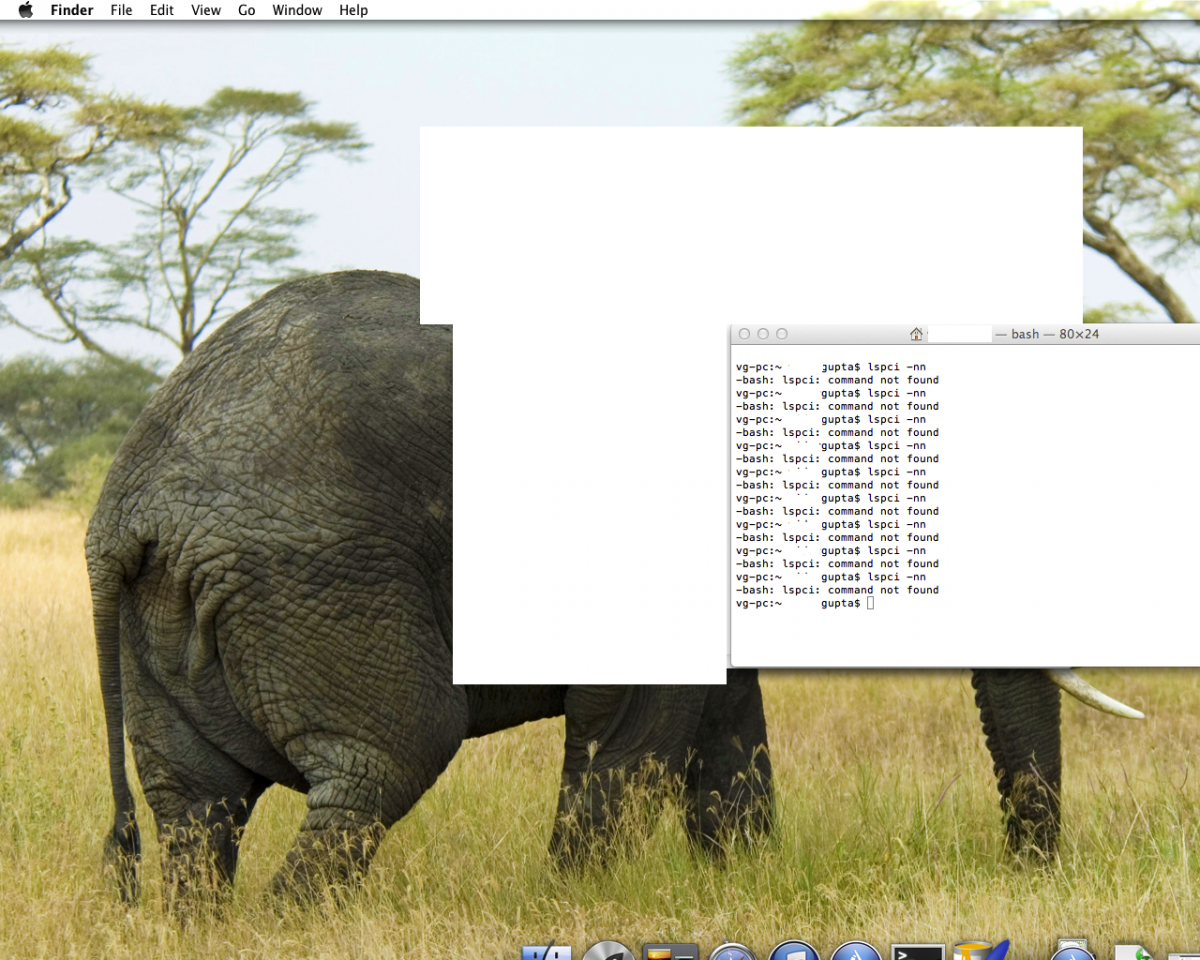Open the Go menu
This screenshot has width=1200, height=960.
[246, 10]
